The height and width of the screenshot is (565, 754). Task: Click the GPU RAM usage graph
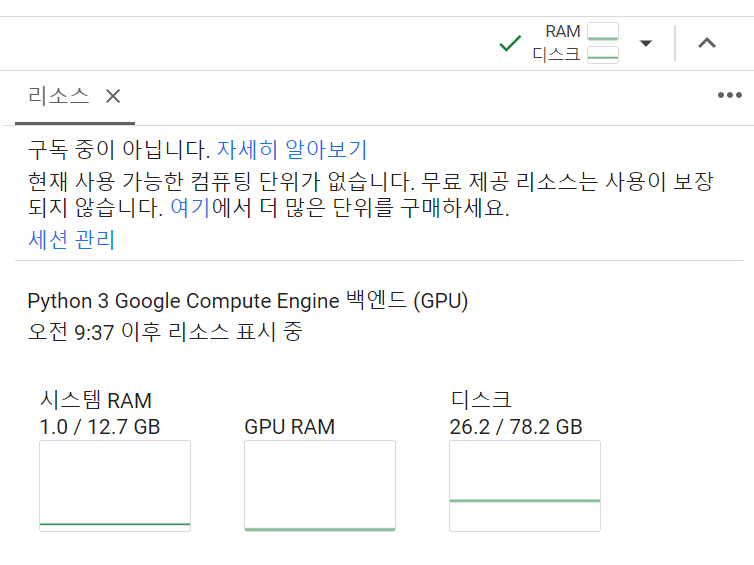320,486
